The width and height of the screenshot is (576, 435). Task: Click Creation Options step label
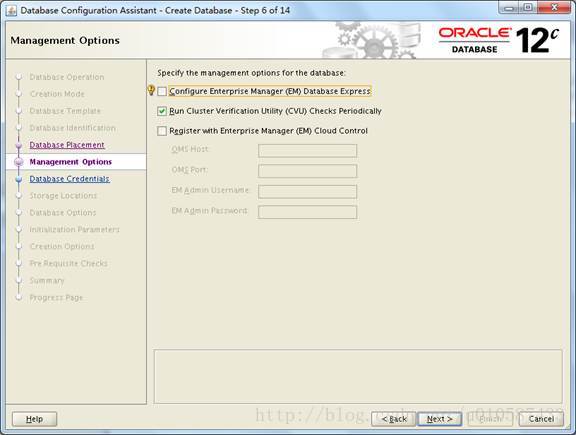[x=62, y=247]
